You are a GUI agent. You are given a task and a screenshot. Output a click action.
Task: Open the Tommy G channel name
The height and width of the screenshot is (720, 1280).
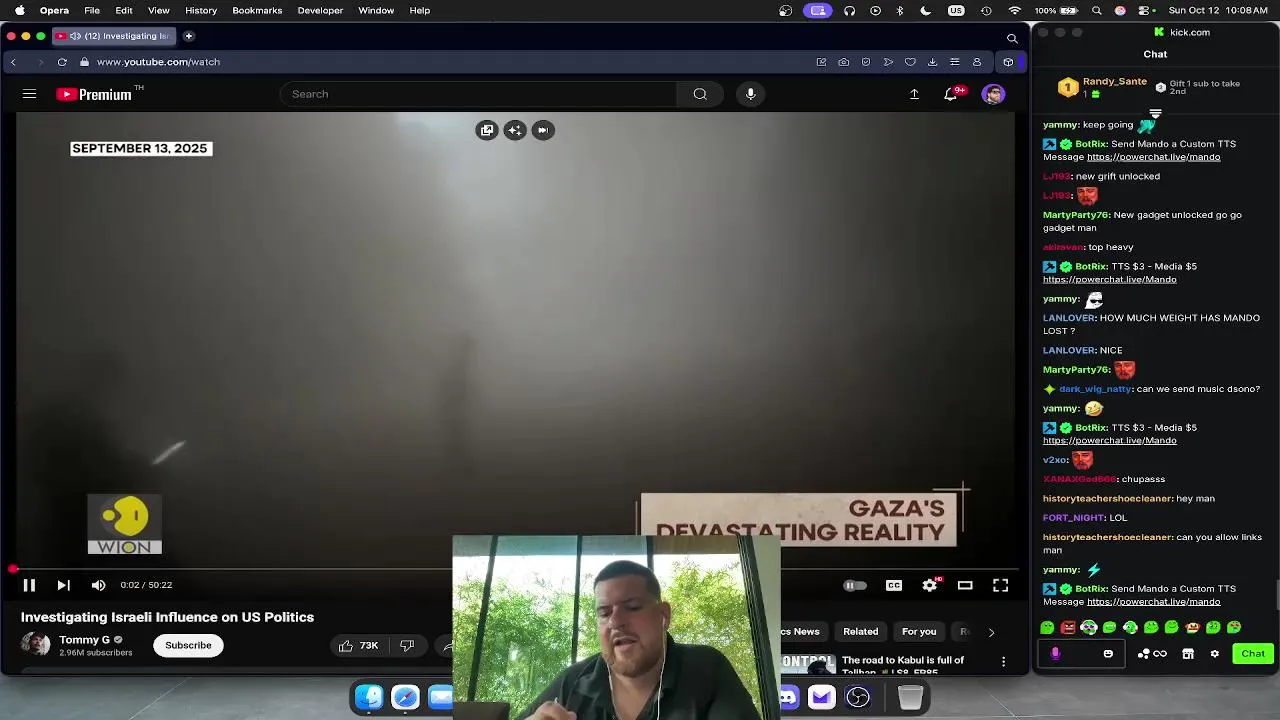point(84,640)
